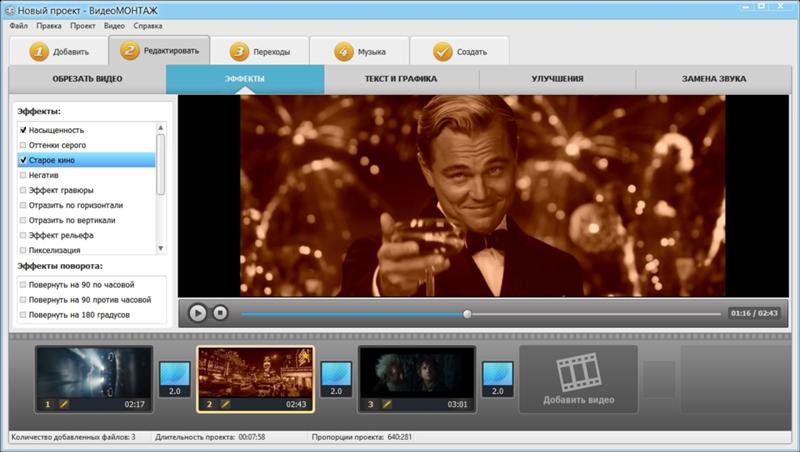Click Количество добавленных файлов status text
800x452 pixels.
point(73,437)
